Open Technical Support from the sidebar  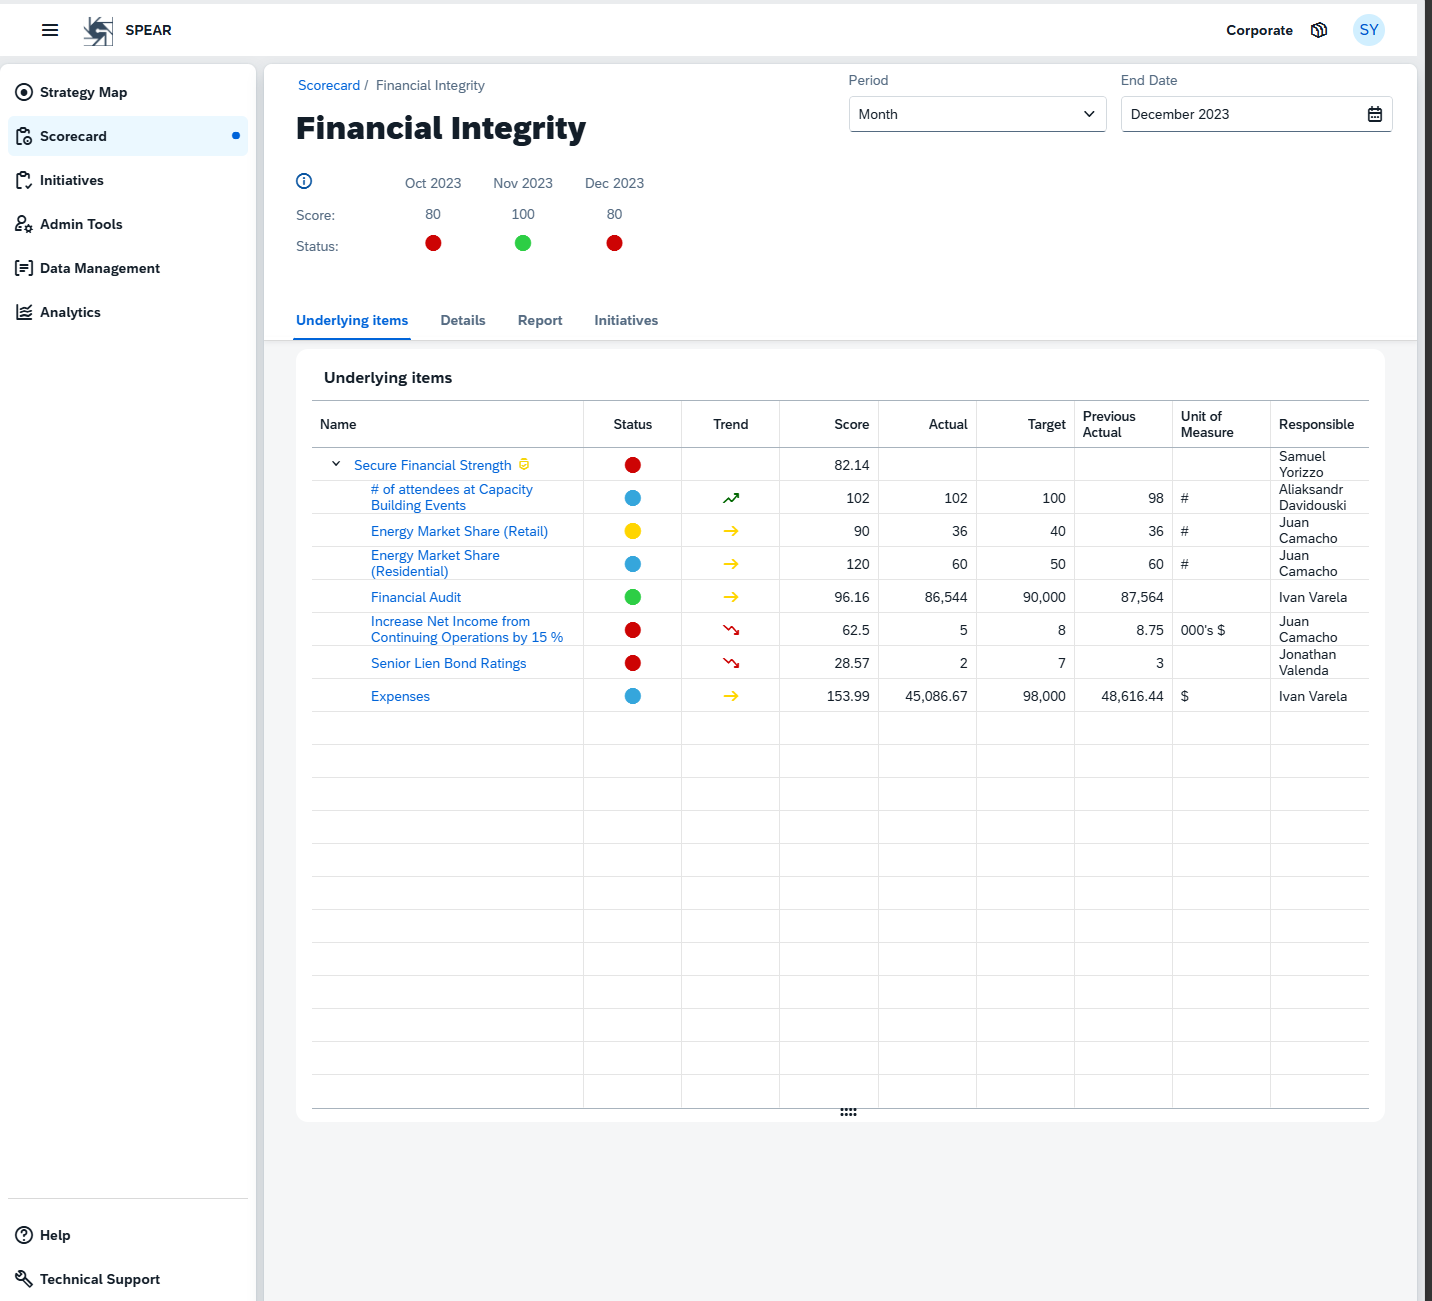[99, 1279]
